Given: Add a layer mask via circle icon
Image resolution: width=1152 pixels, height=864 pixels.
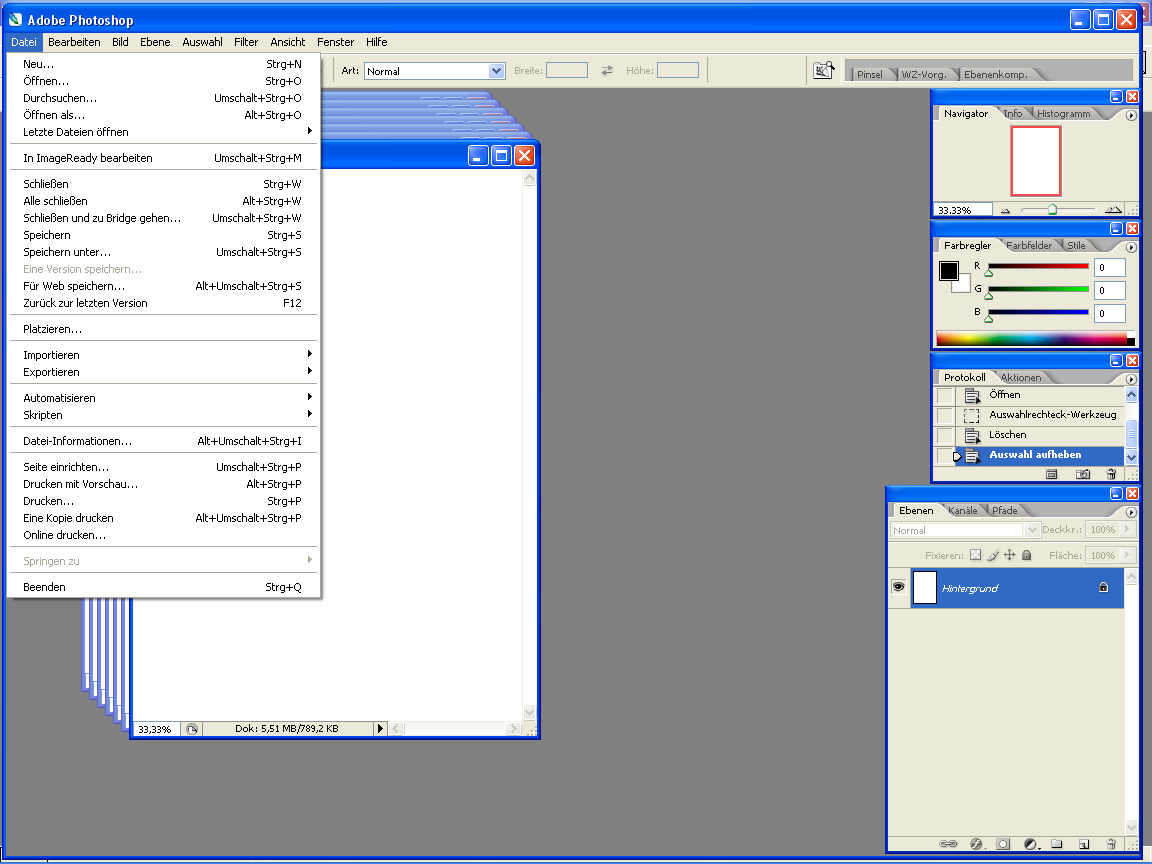Looking at the screenshot, I should [1003, 843].
